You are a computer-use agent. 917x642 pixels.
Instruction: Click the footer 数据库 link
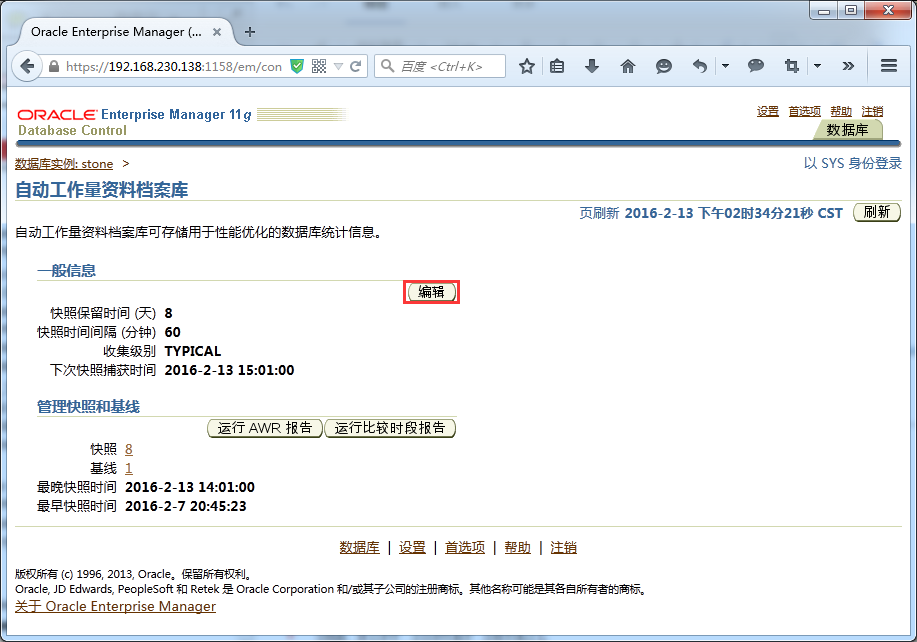(360, 547)
